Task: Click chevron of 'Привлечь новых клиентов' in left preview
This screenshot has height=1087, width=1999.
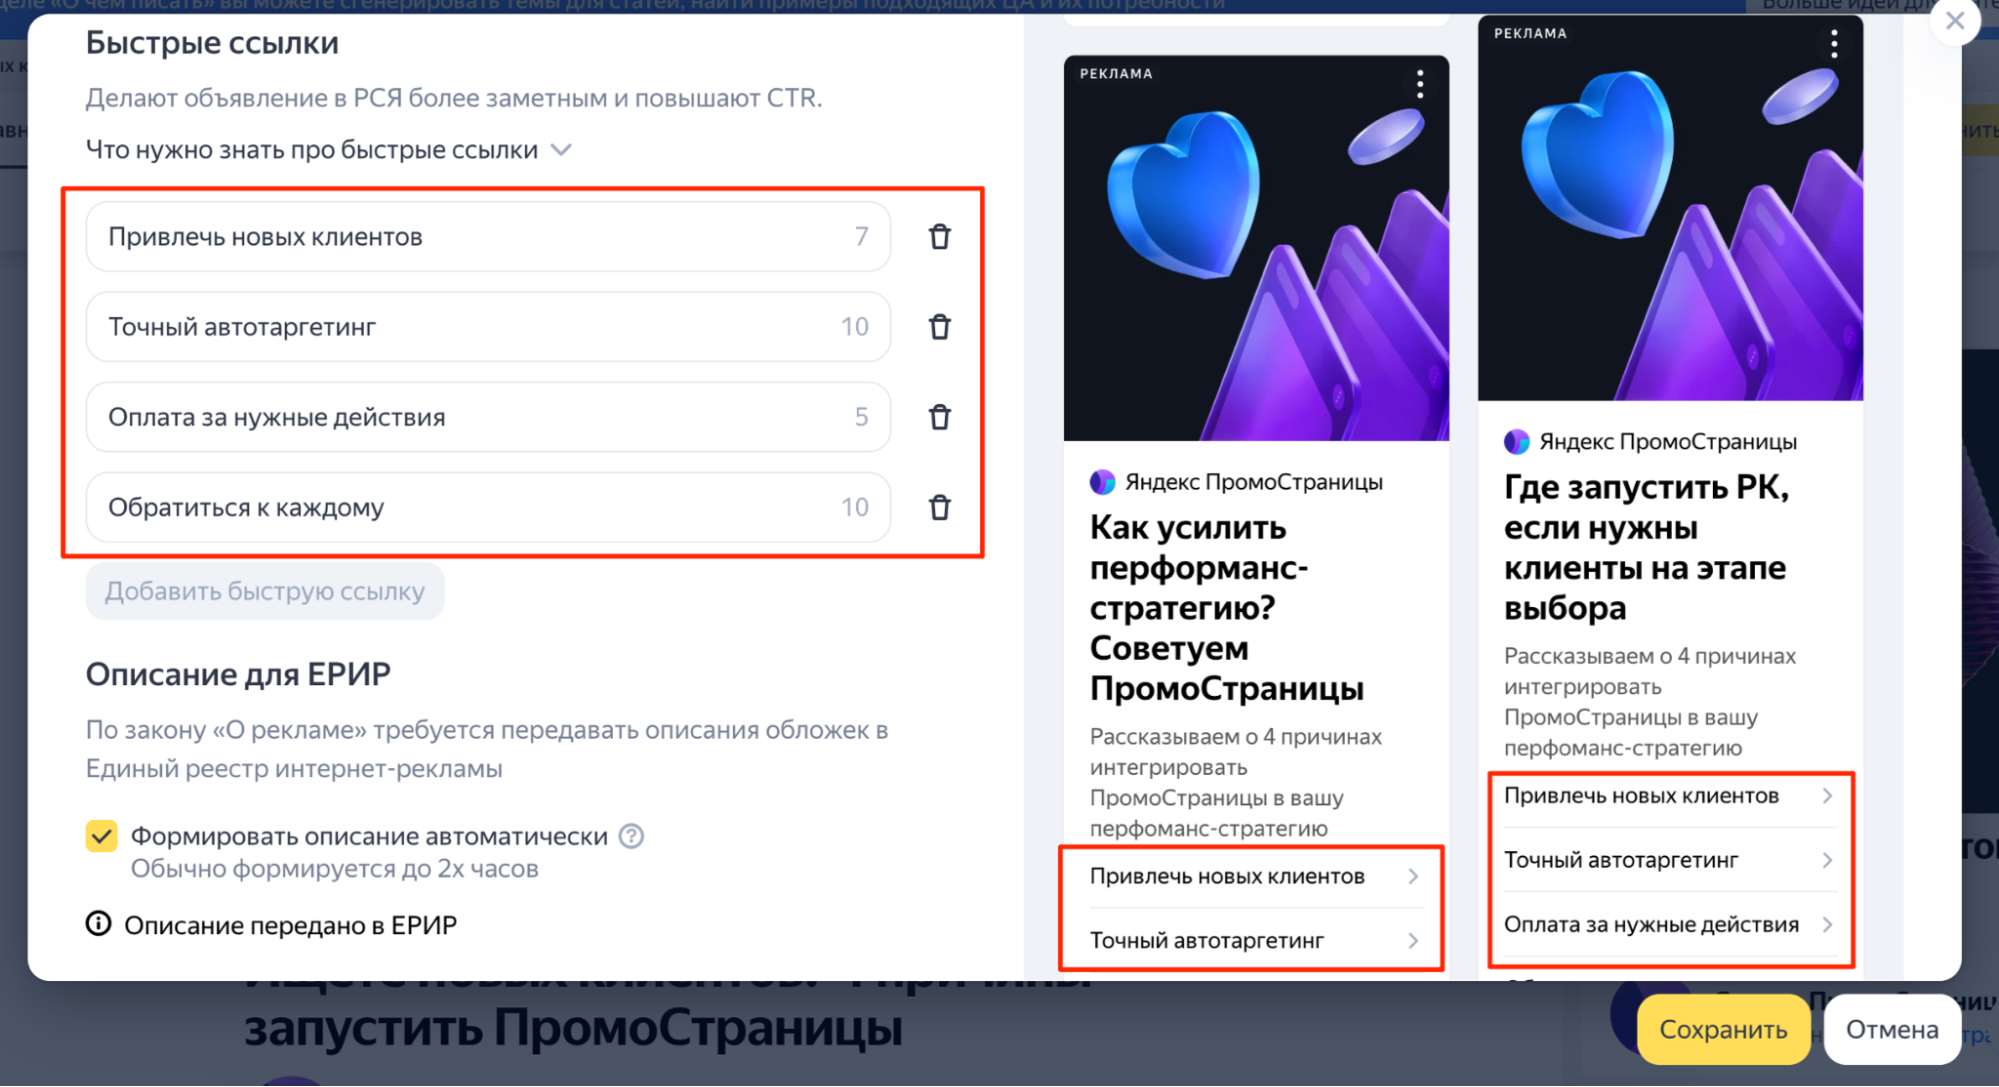Action: coord(1413,877)
